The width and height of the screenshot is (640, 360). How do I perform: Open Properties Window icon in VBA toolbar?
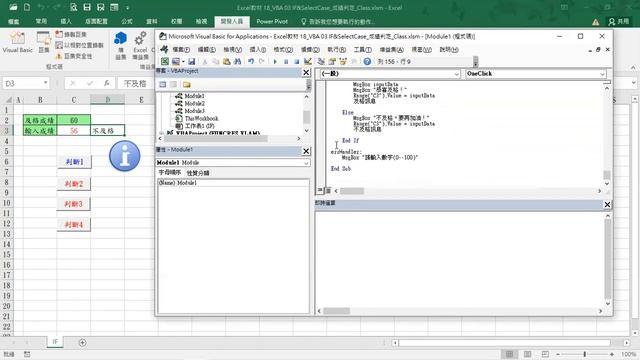tap(332, 62)
